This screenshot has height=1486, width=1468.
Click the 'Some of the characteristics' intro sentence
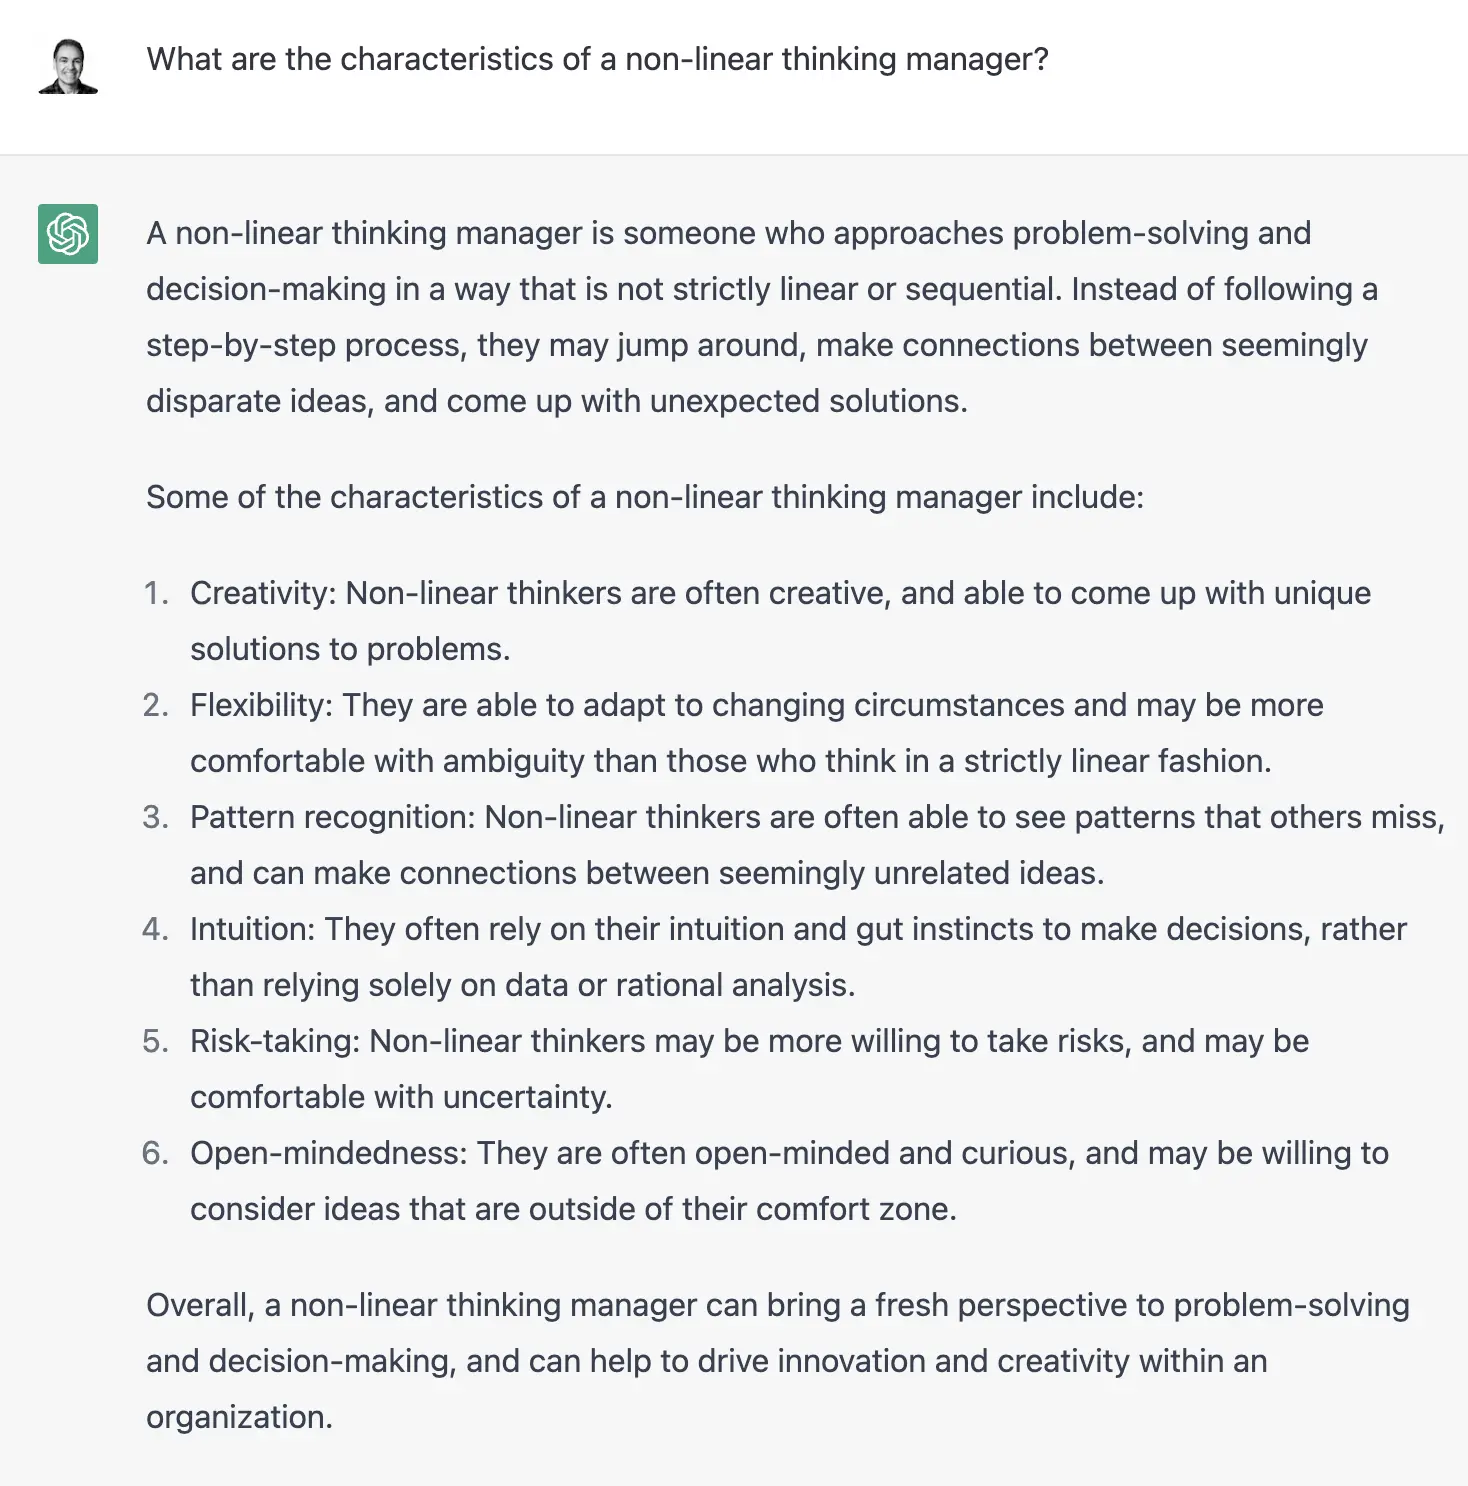click(645, 497)
